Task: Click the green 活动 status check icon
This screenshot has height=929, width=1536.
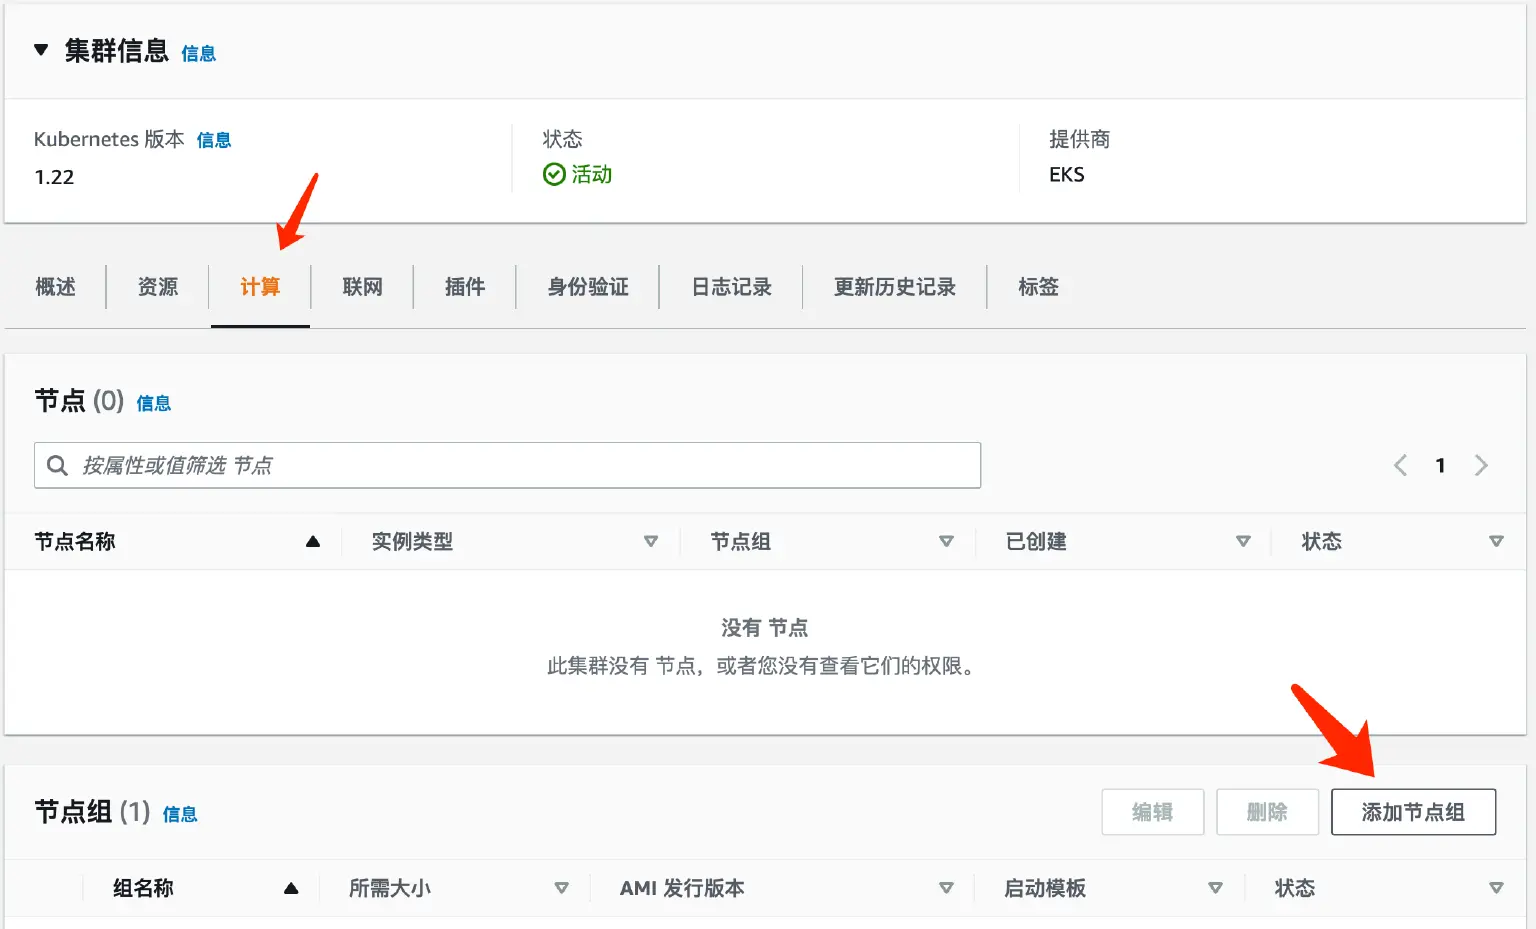Action: (x=554, y=174)
